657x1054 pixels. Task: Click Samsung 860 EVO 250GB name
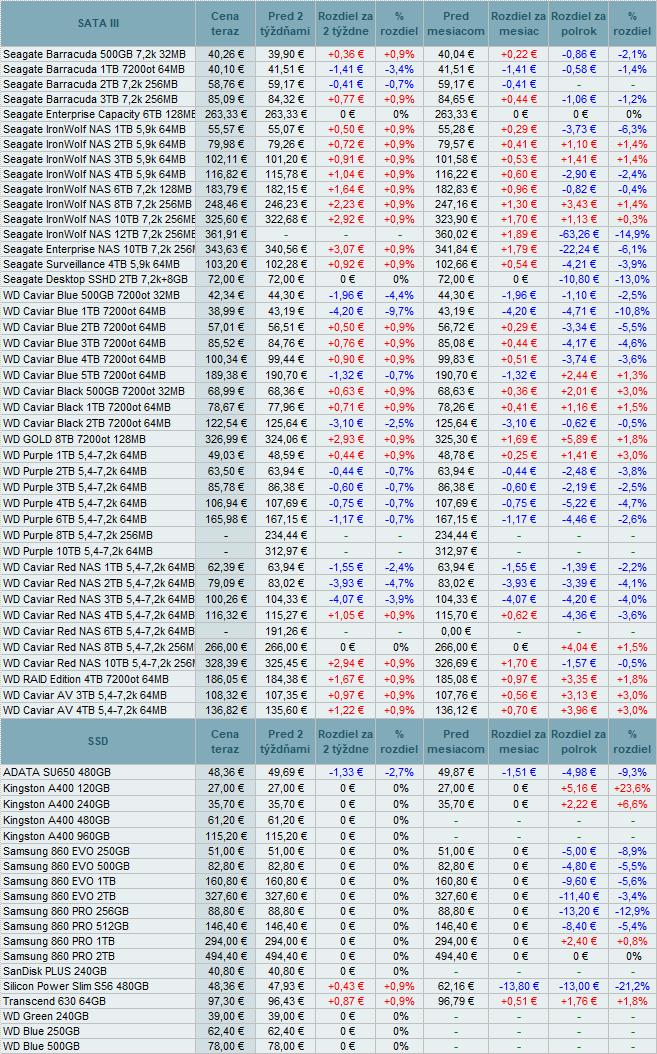tap(66, 851)
